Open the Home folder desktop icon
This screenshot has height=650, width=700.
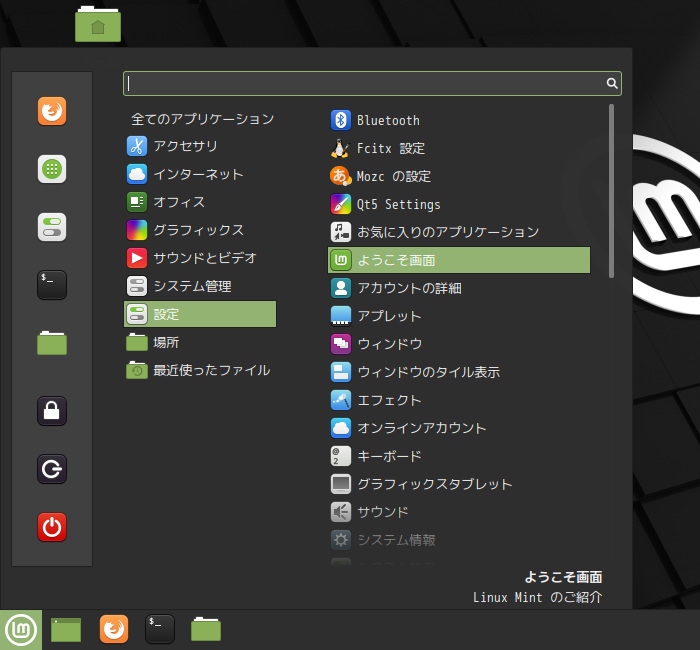coord(98,24)
